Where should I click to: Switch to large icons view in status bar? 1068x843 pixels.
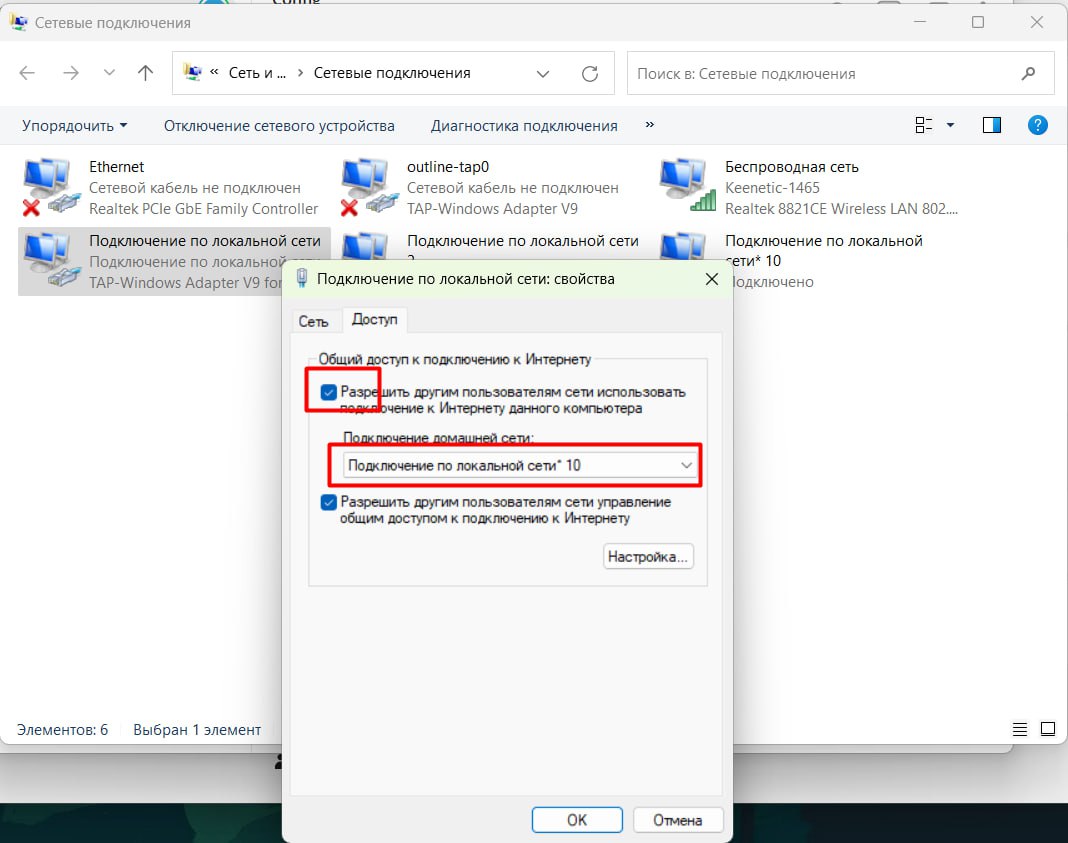[x=1047, y=729]
